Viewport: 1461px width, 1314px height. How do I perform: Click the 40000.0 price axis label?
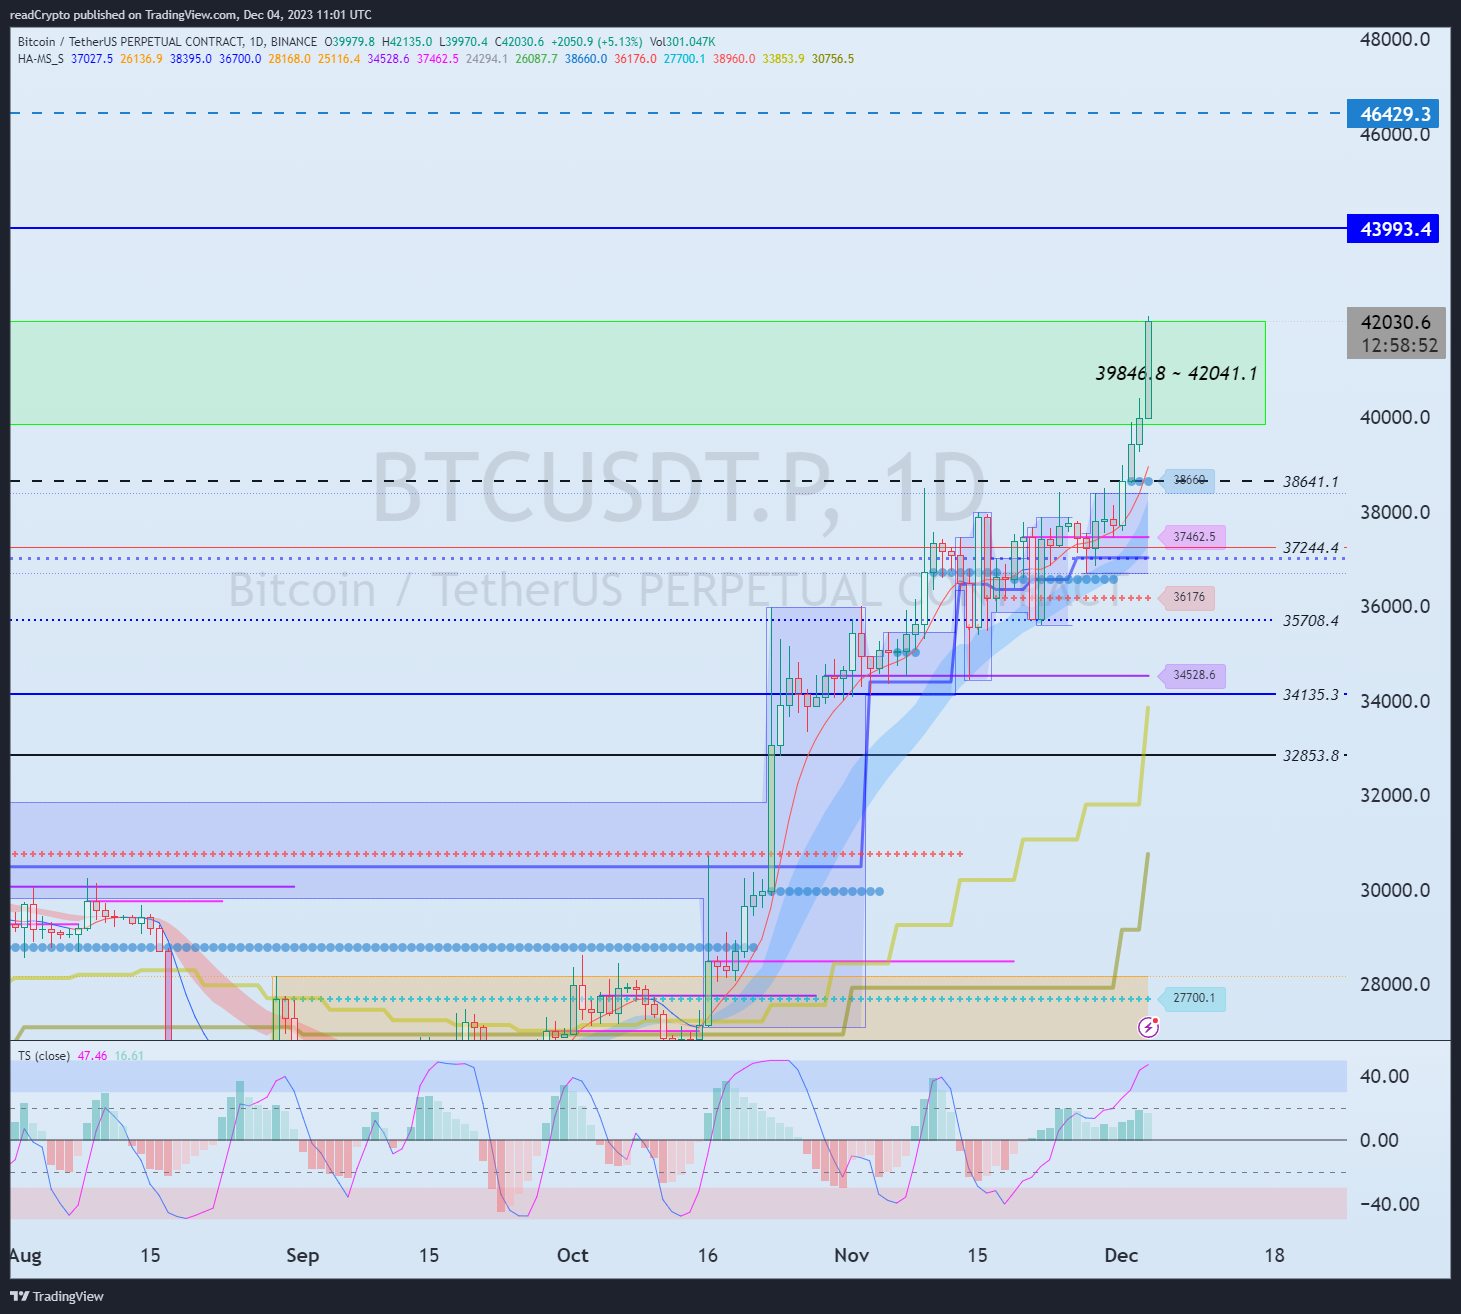[x=1395, y=418]
